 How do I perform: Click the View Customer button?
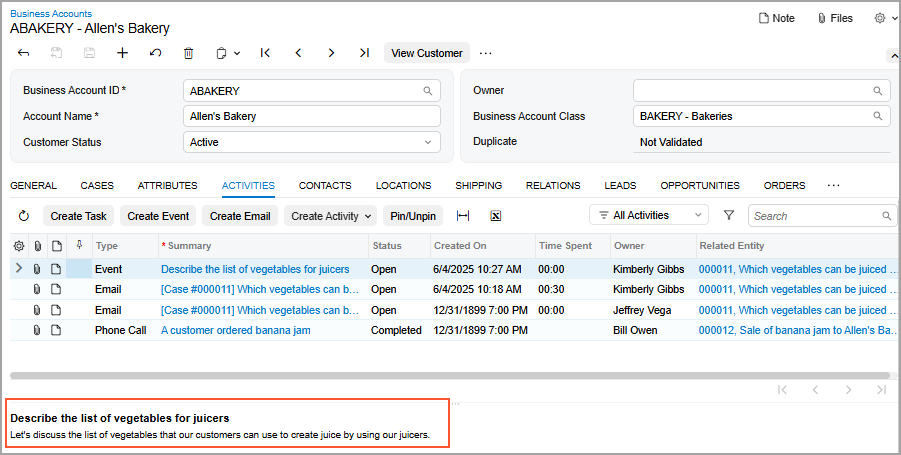coord(426,53)
